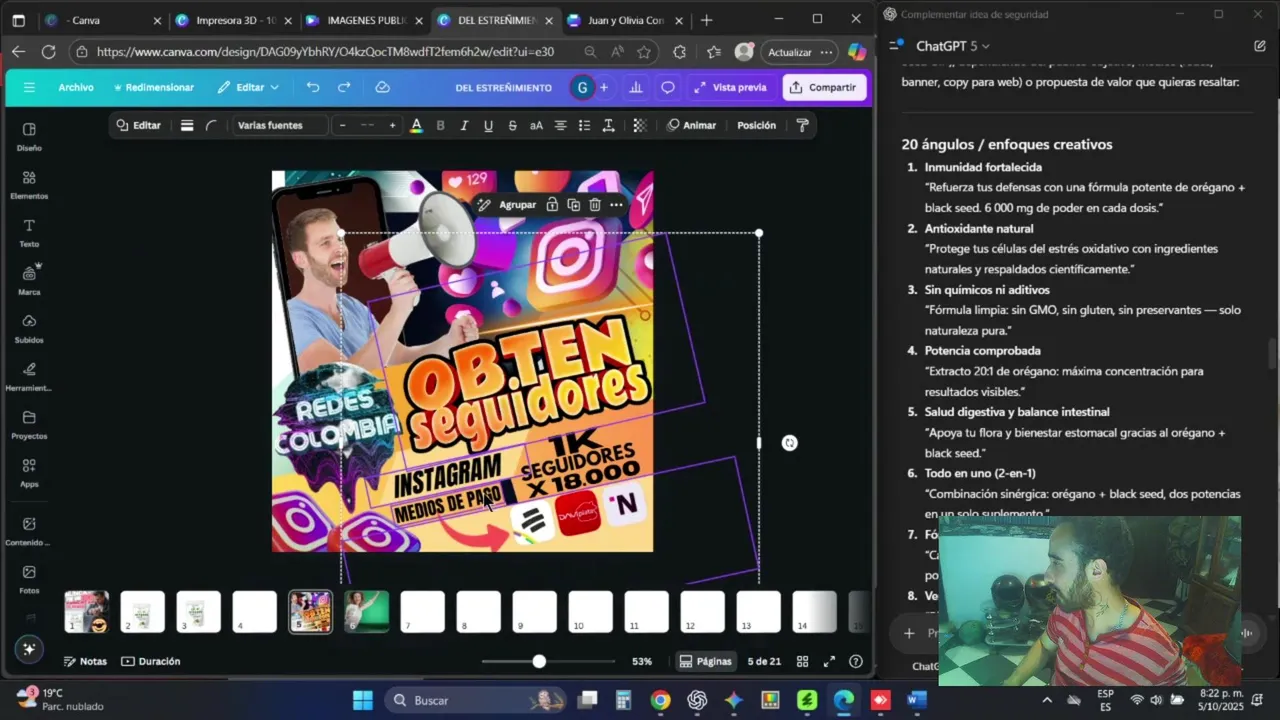Open Varias fuentes font dropdown
The height and width of the screenshot is (720, 1280).
[279, 126]
